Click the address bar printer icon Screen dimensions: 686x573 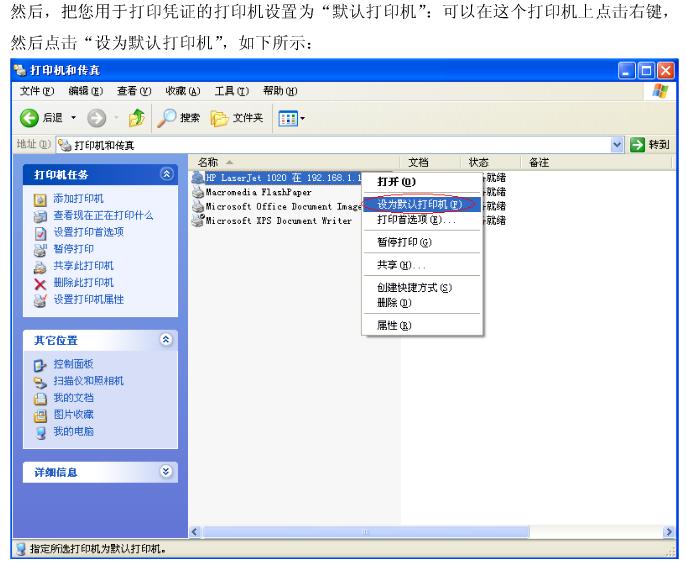[x=65, y=145]
